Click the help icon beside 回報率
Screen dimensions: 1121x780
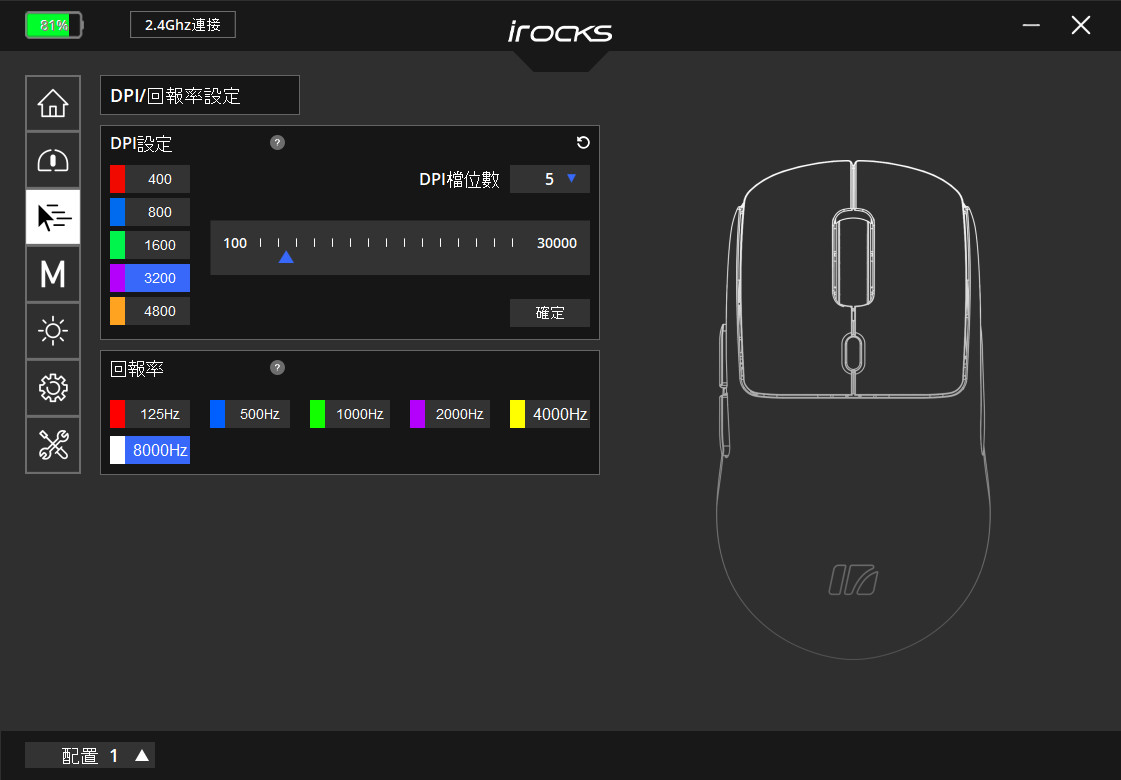[277, 367]
